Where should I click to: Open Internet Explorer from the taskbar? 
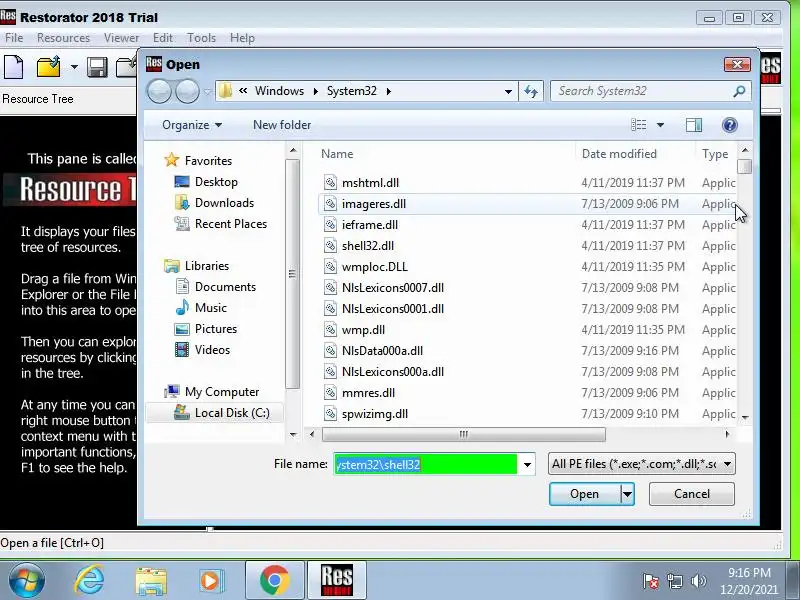(x=89, y=581)
